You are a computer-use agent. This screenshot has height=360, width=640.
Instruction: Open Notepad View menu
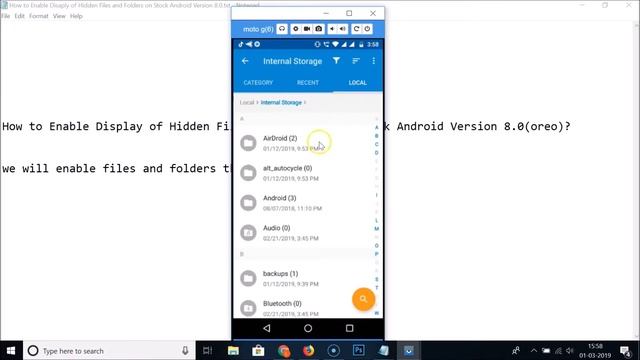click(59, 16)
